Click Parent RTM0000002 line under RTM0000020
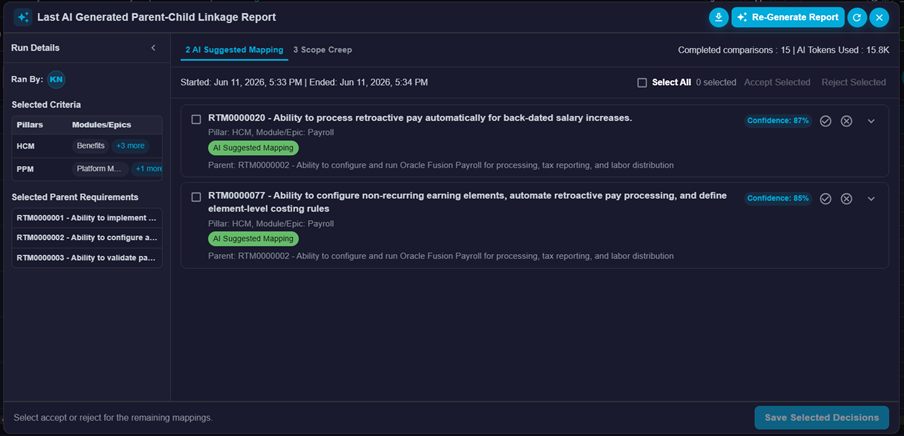This screenshot has width=904, height=436. 441,165
